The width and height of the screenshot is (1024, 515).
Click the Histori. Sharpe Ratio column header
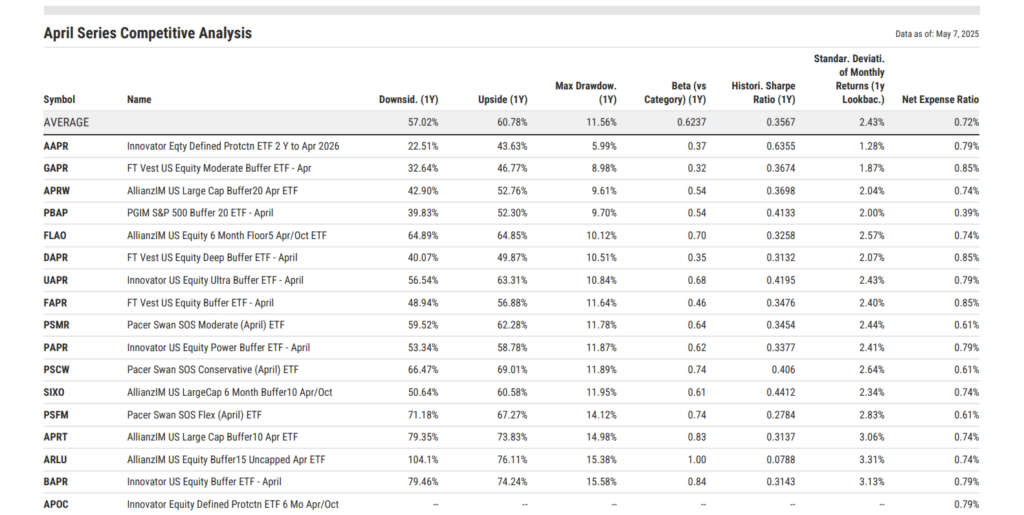pyautogui.click(x=763, y=93)
